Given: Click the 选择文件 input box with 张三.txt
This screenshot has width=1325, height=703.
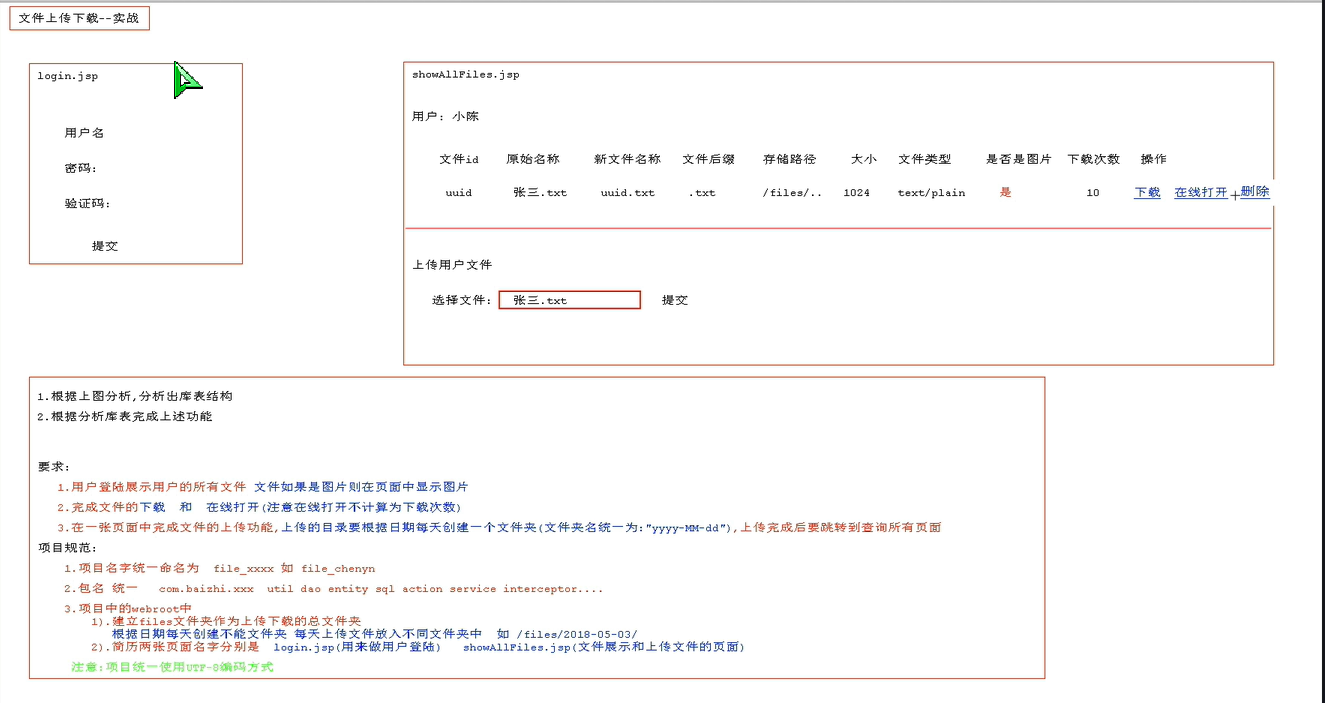Looking at the screenshot, I should click(569, 300).
